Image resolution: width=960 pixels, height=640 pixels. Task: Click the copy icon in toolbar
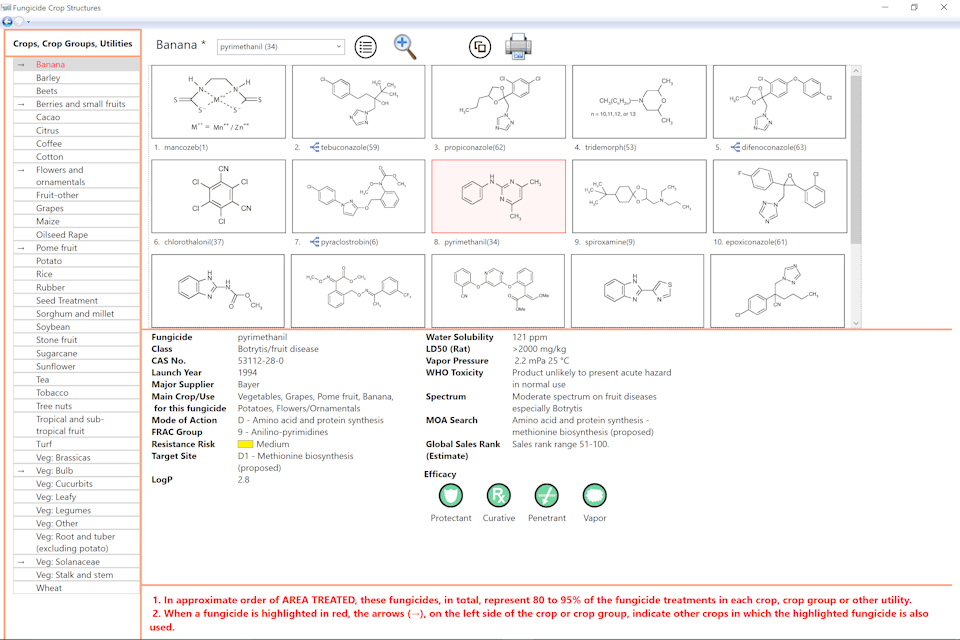(x=480, y=46)
